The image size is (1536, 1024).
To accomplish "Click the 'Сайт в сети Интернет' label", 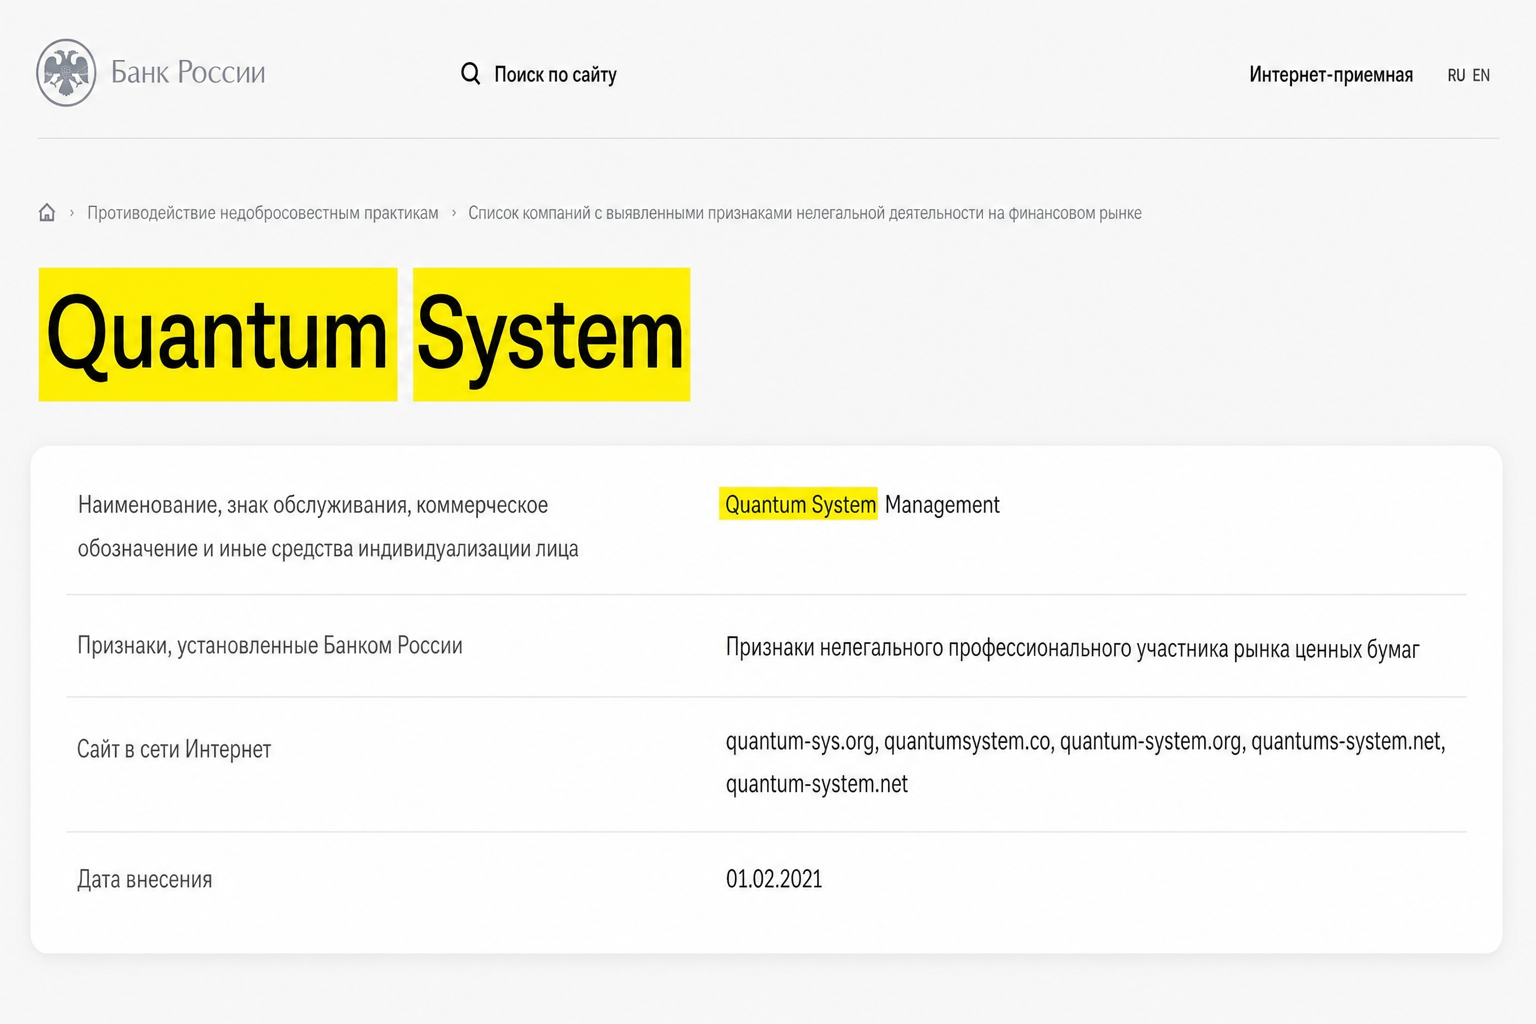I will coord(174,749).
